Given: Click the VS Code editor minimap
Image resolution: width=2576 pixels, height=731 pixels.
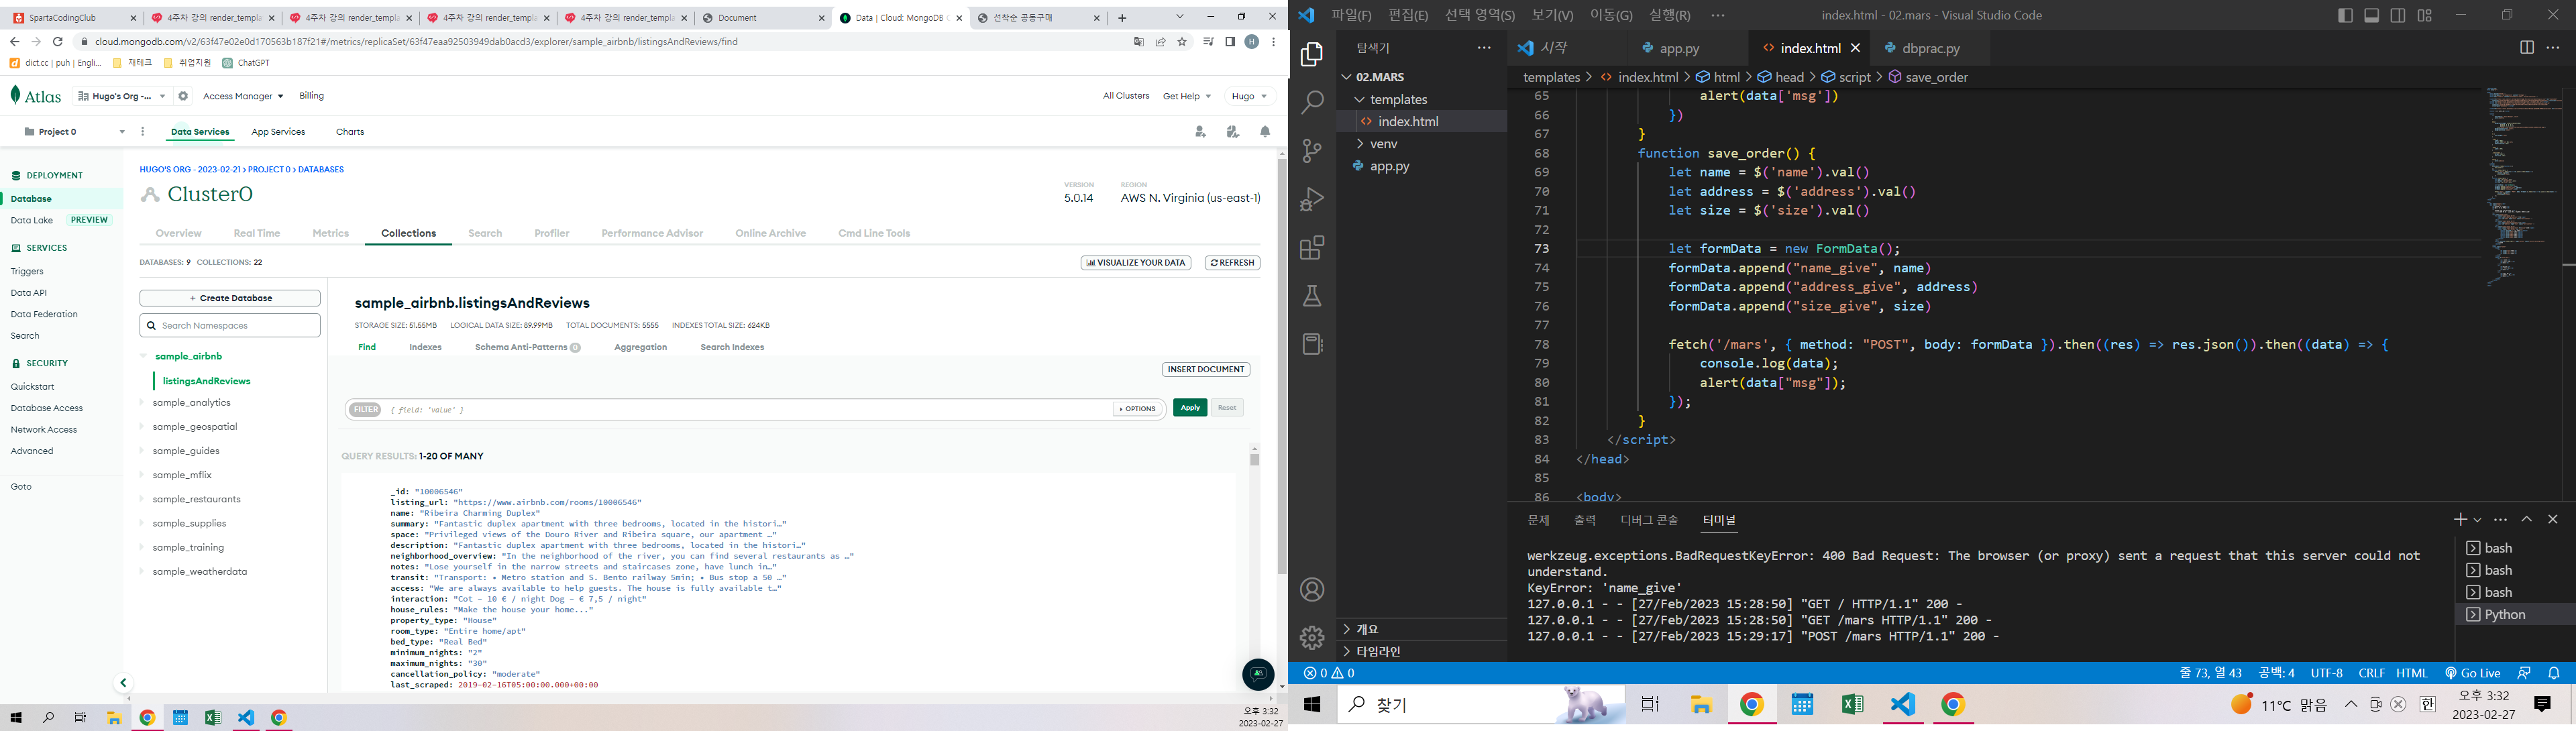Looking at the screenshot, I should (2523, 186).
